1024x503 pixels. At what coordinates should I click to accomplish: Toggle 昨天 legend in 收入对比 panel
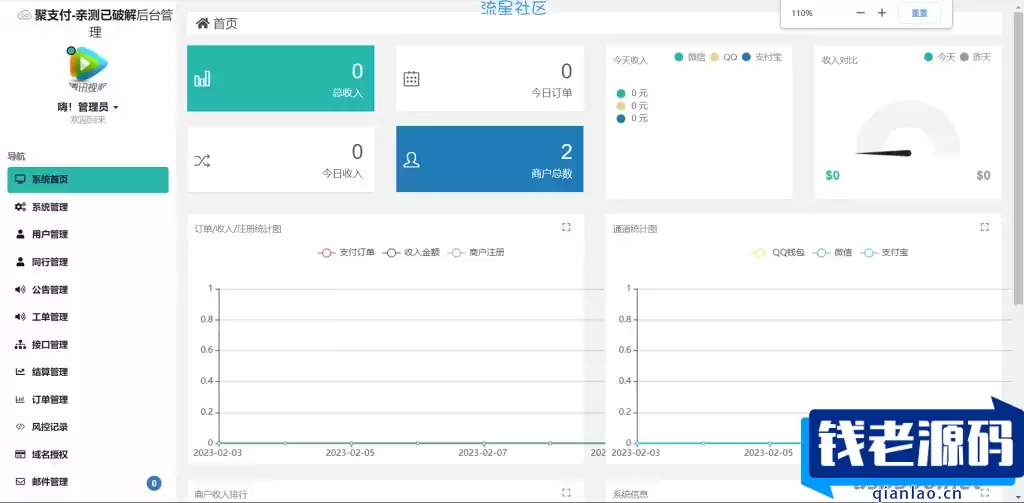[976, 57]
